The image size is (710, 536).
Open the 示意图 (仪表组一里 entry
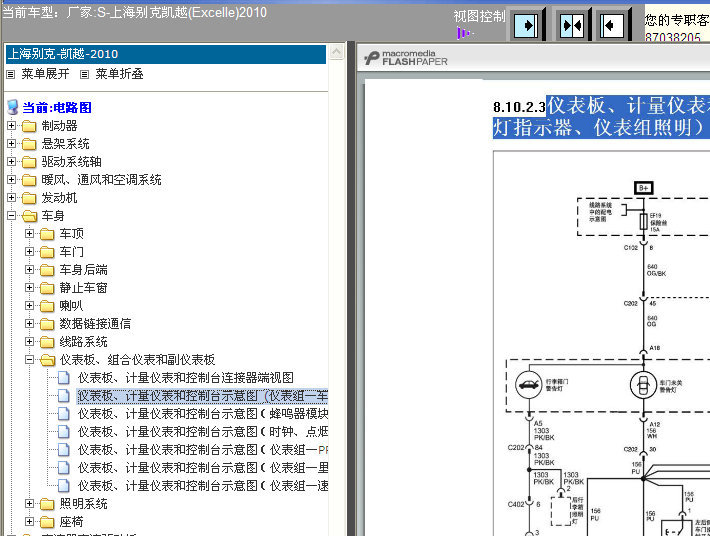click(x=203, y=468)
